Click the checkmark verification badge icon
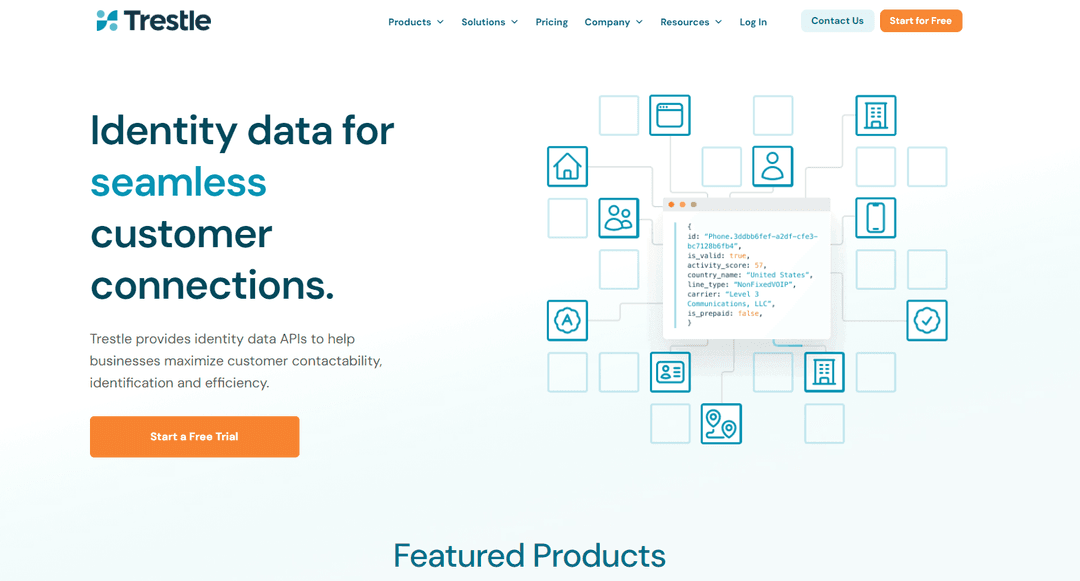This screenshot has width=1080, height=581. coord(926,320)
